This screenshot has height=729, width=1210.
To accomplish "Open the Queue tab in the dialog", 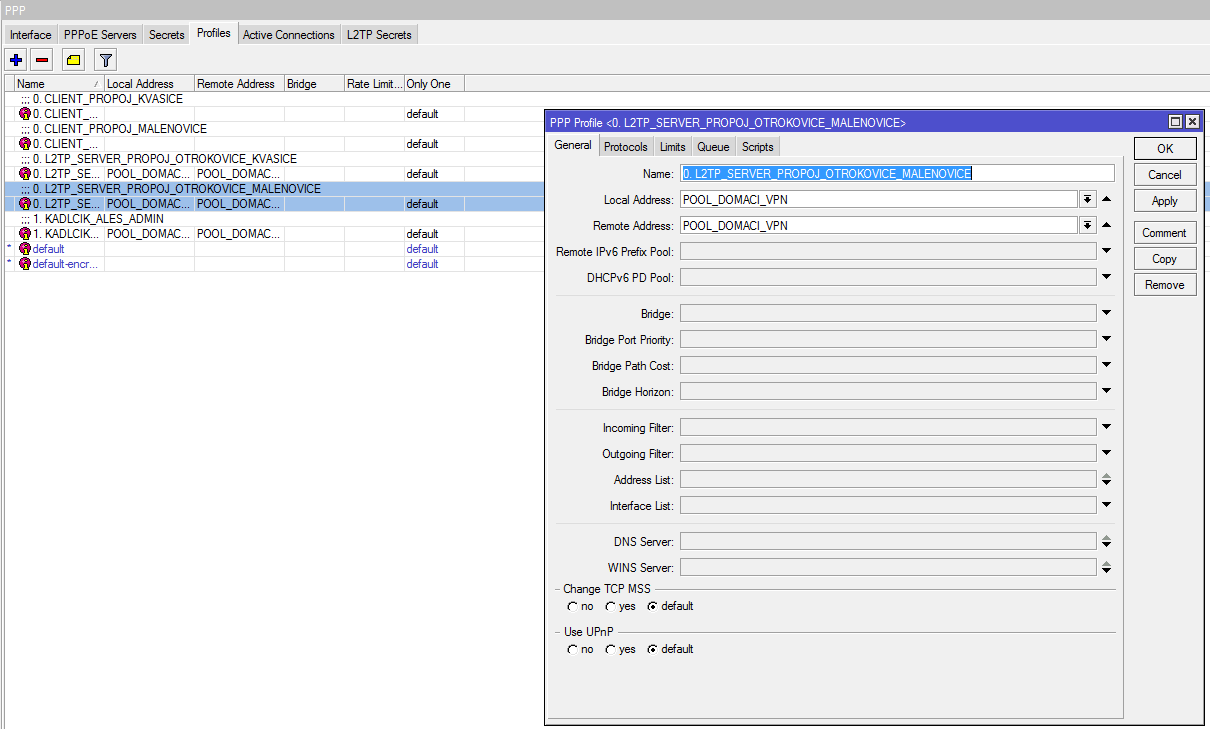I will tap(713, 147).
